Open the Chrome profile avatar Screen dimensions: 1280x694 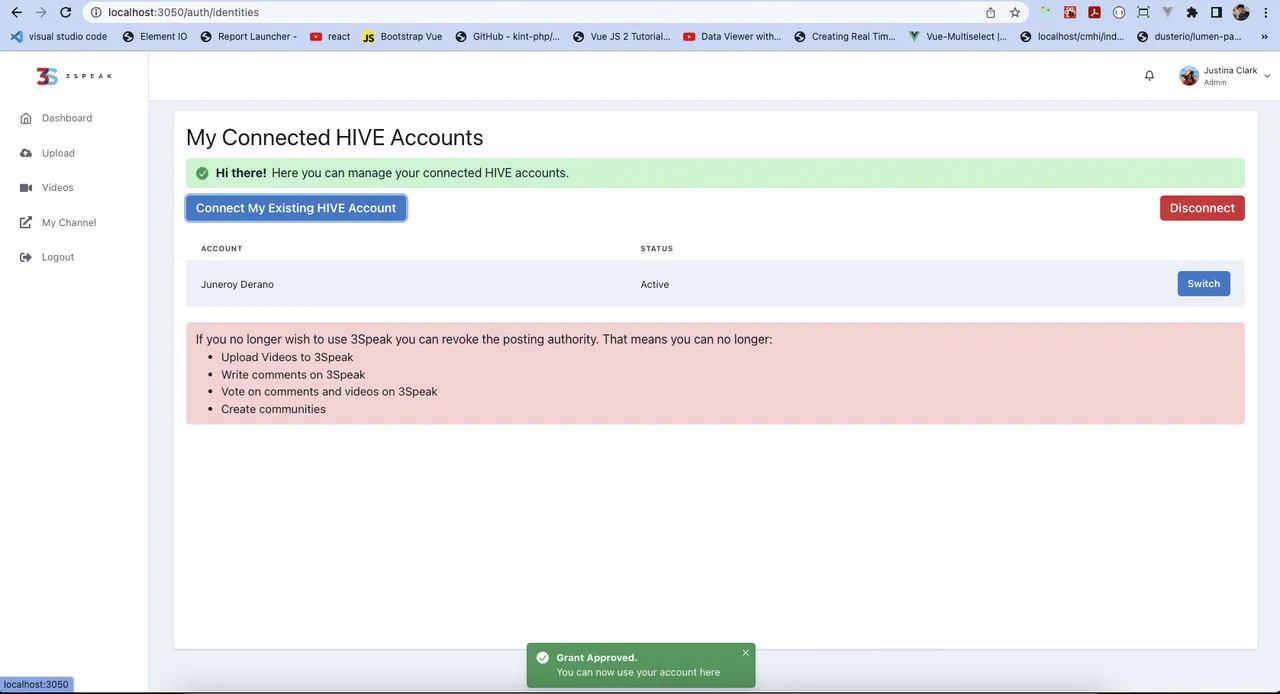coord(1241,12)
